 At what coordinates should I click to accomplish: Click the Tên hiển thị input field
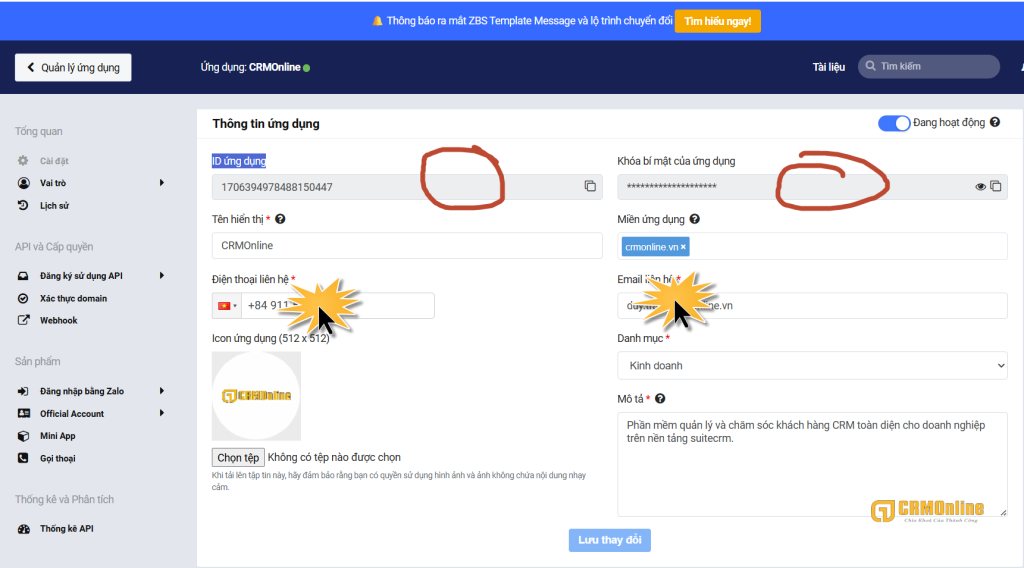pos(407,245)
